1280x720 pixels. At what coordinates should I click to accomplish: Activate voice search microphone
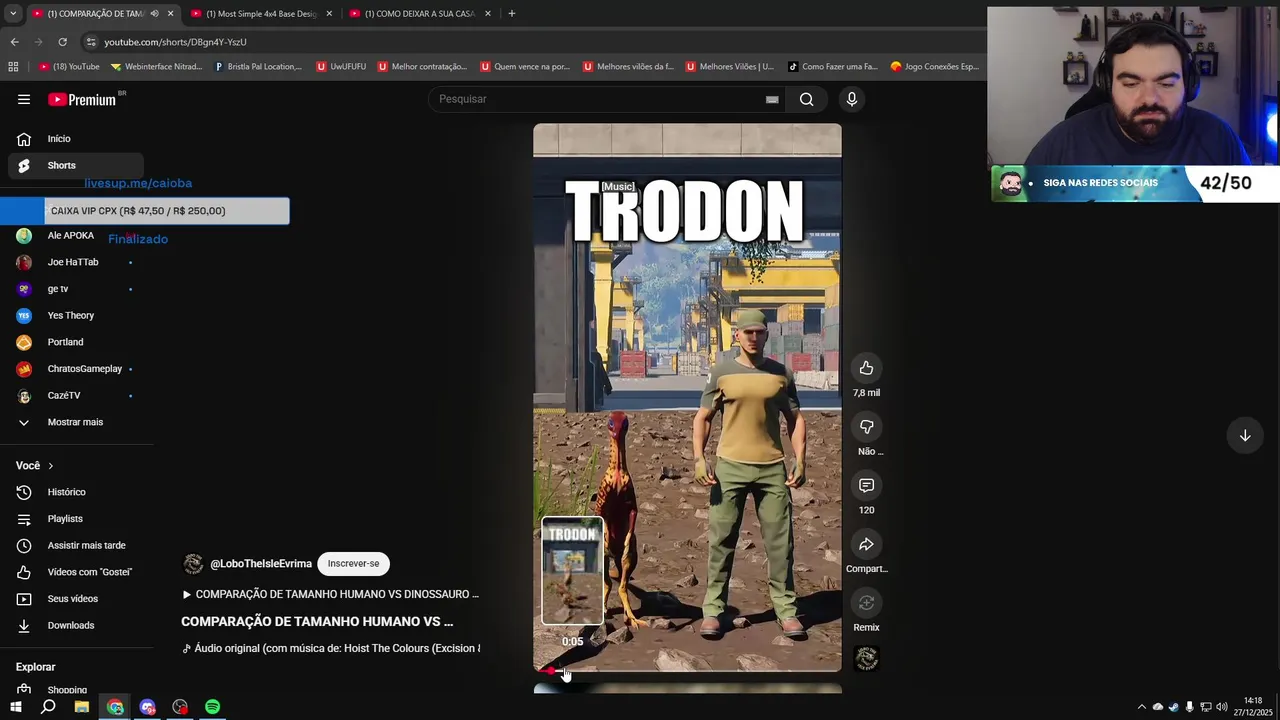tap(852, 99)
